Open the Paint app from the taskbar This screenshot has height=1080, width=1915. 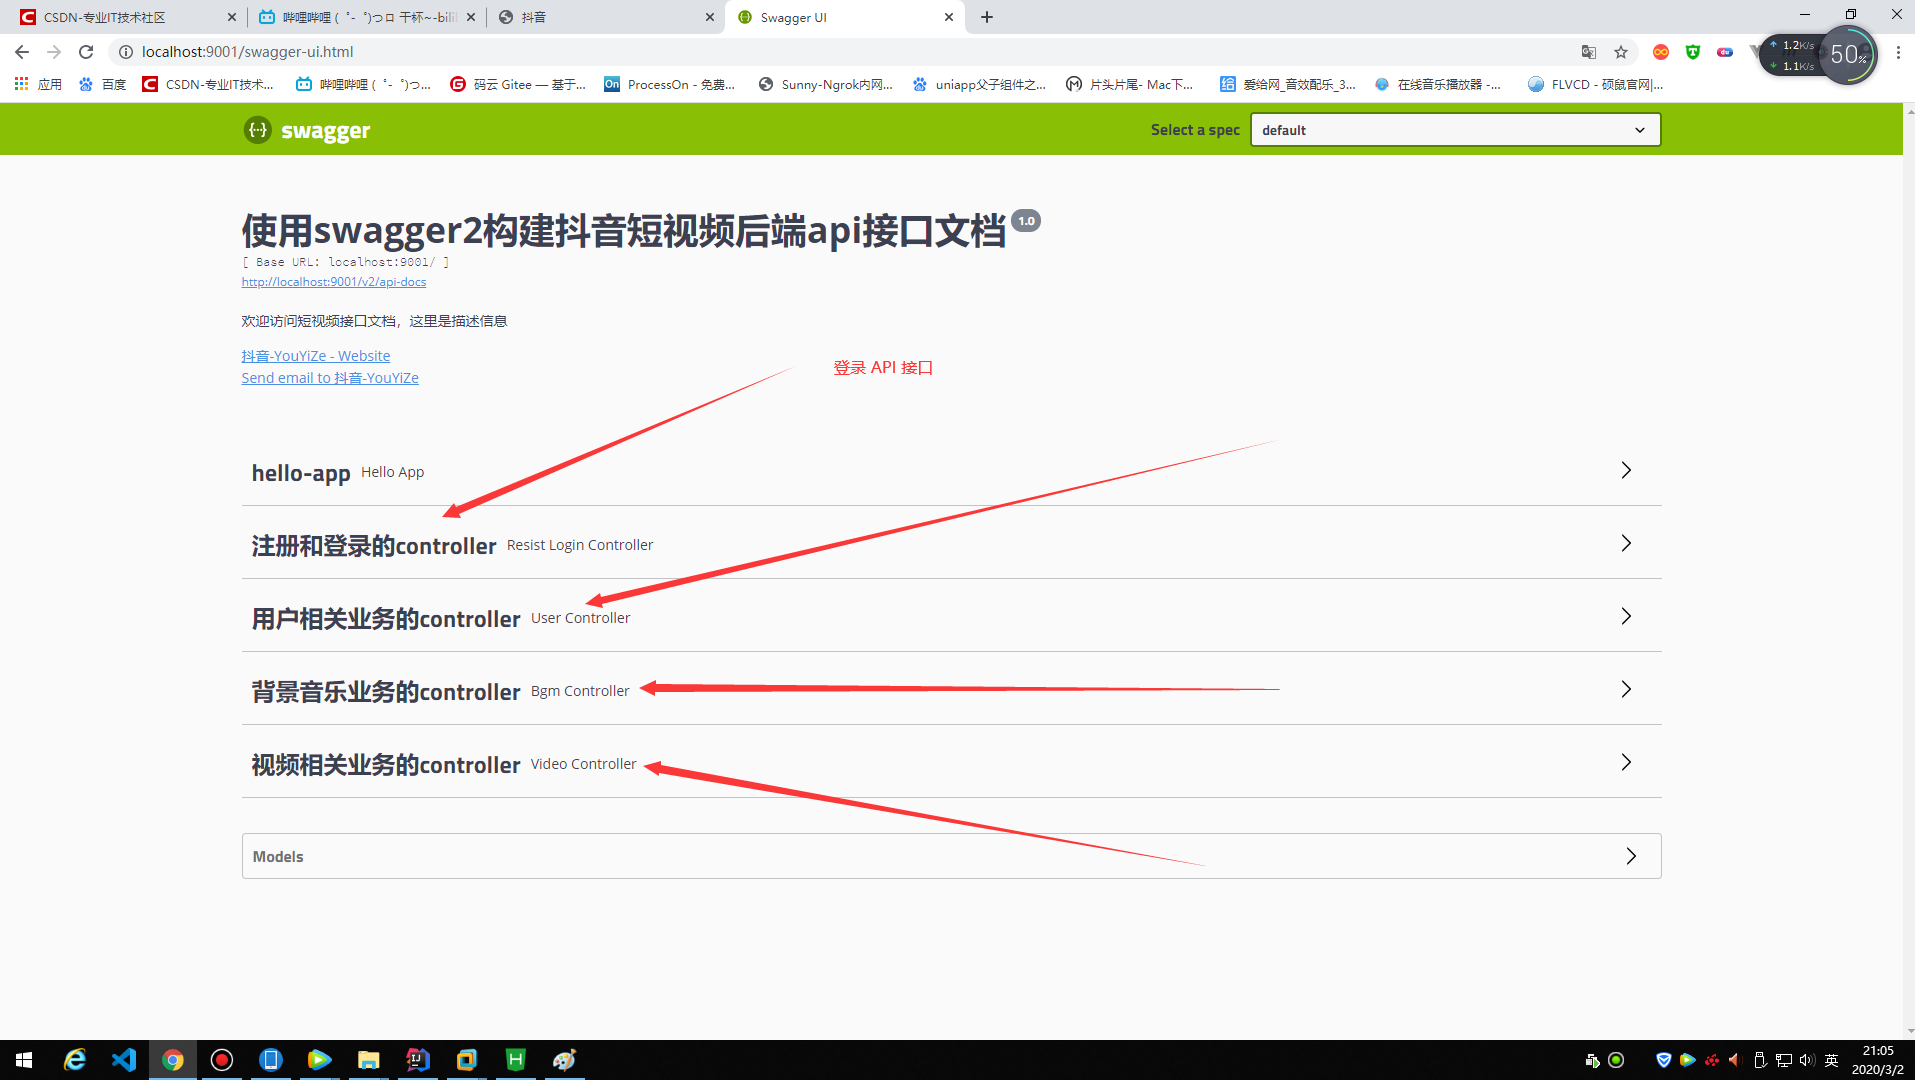point(565,1060)
